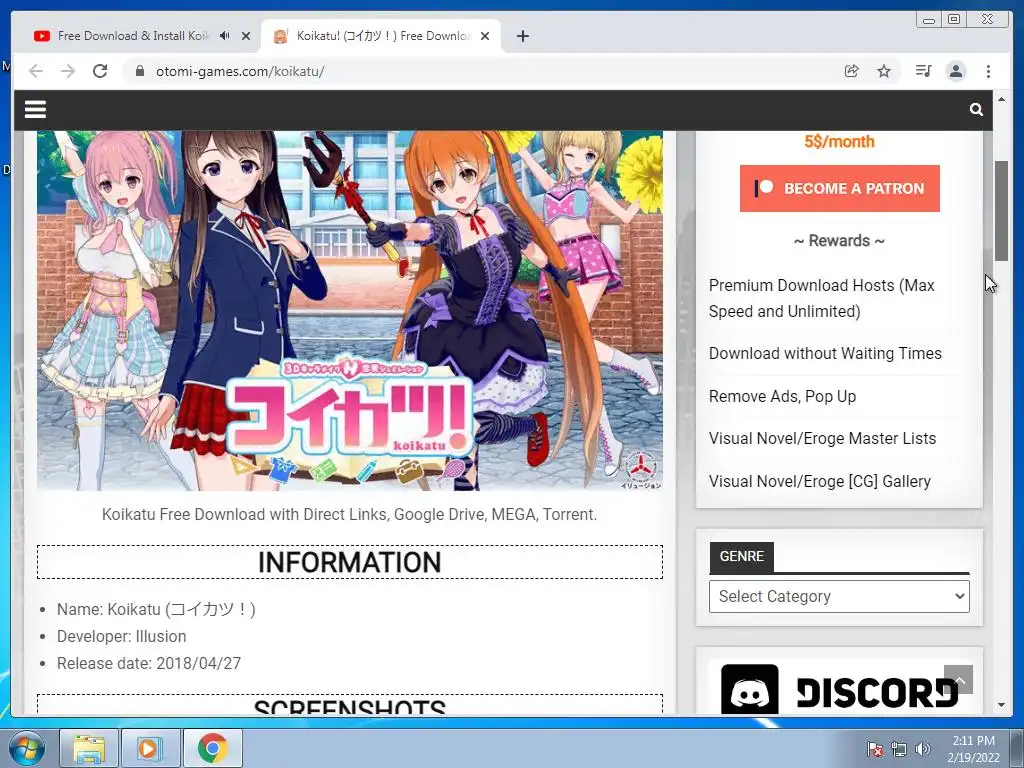
Task: Click the Koikatu cover image
Action: pyautogui.click(x=349, y=311)
